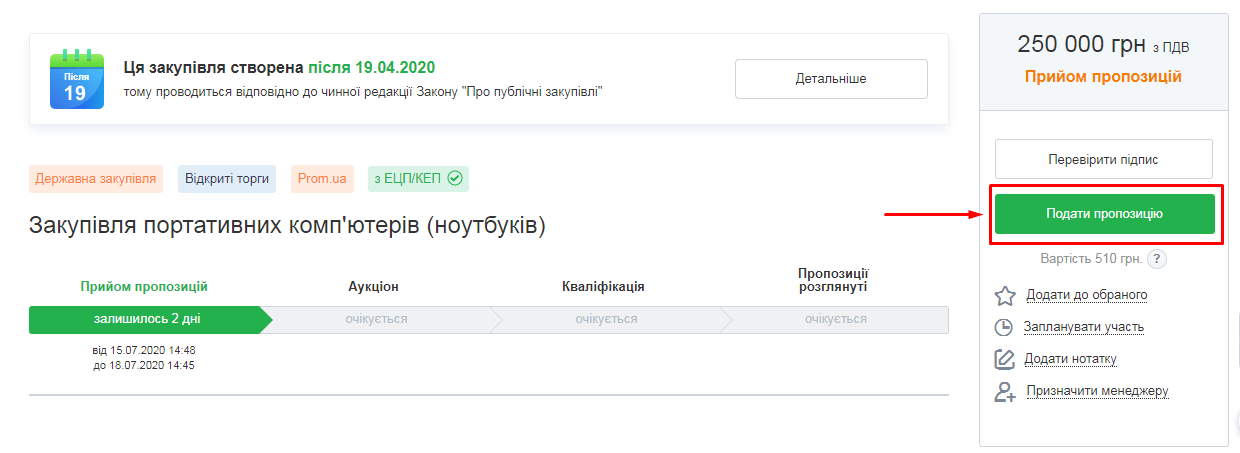1240x453 pixels.
Task: Open the Додати до обраного link
Action: click(x=1086, y=295)
